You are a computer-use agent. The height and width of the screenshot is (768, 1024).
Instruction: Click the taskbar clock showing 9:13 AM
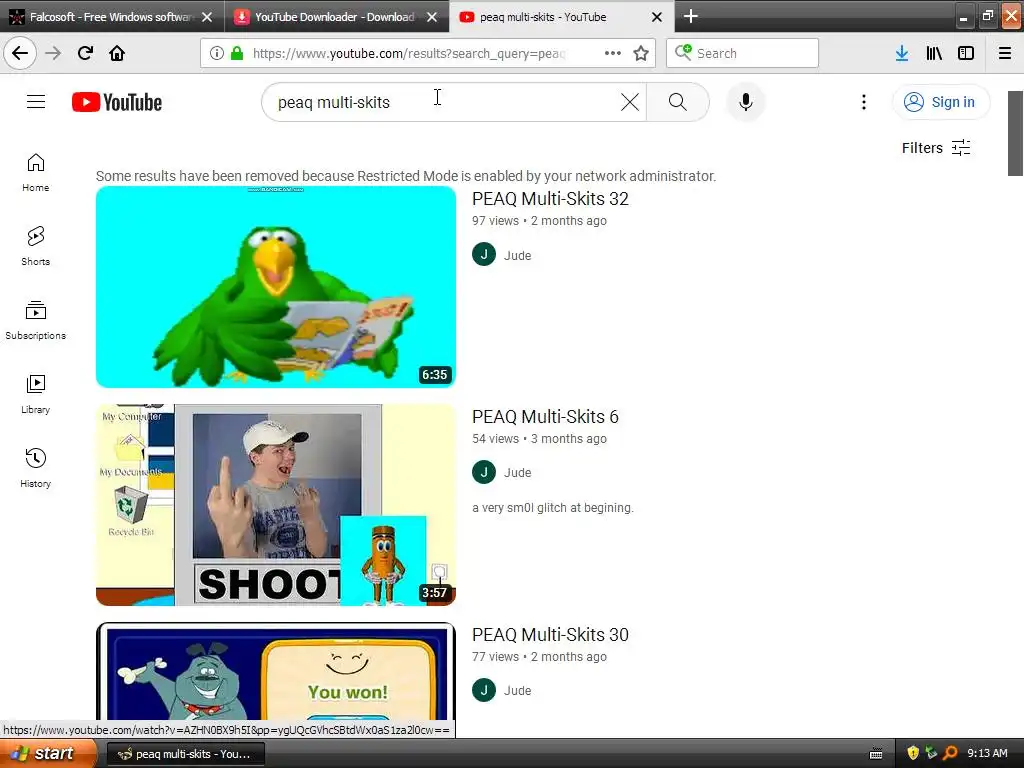coord(987,753)
